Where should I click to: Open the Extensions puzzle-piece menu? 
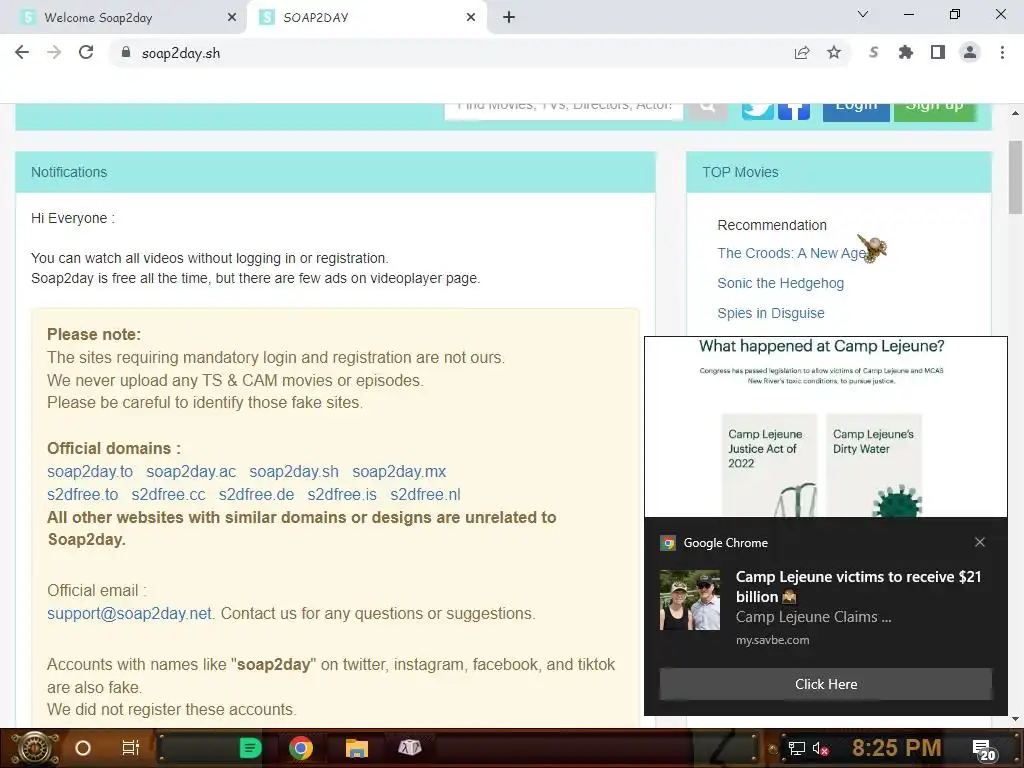click(905, 52)
